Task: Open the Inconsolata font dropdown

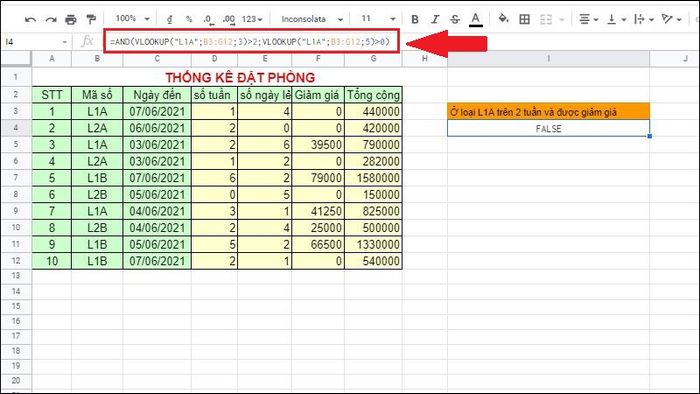Action: click(x=312, y=19)
